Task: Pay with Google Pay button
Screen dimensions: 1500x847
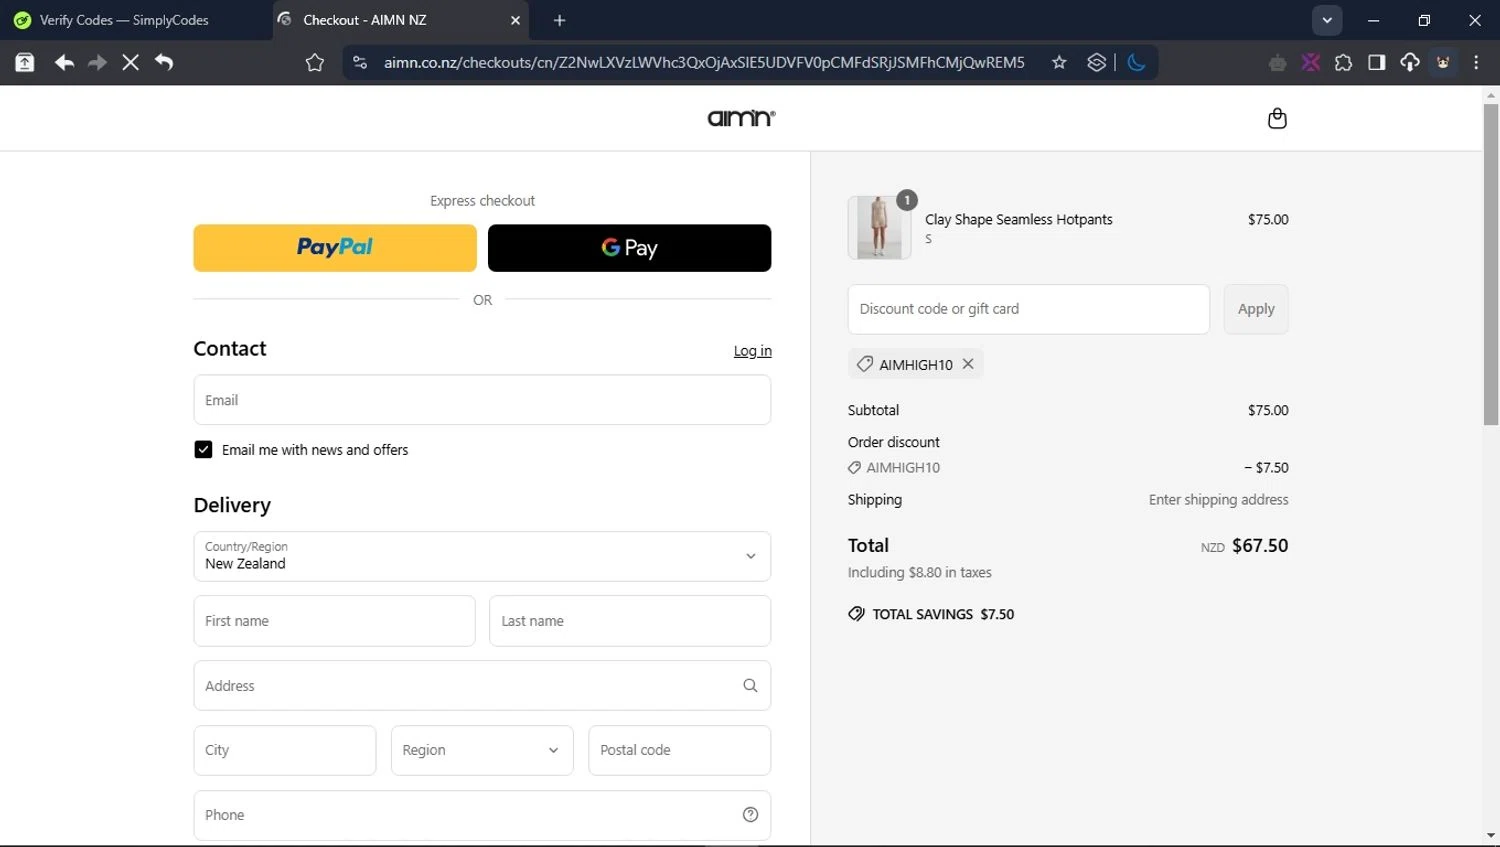Action: pyautogui.click(x=629, y=248)
